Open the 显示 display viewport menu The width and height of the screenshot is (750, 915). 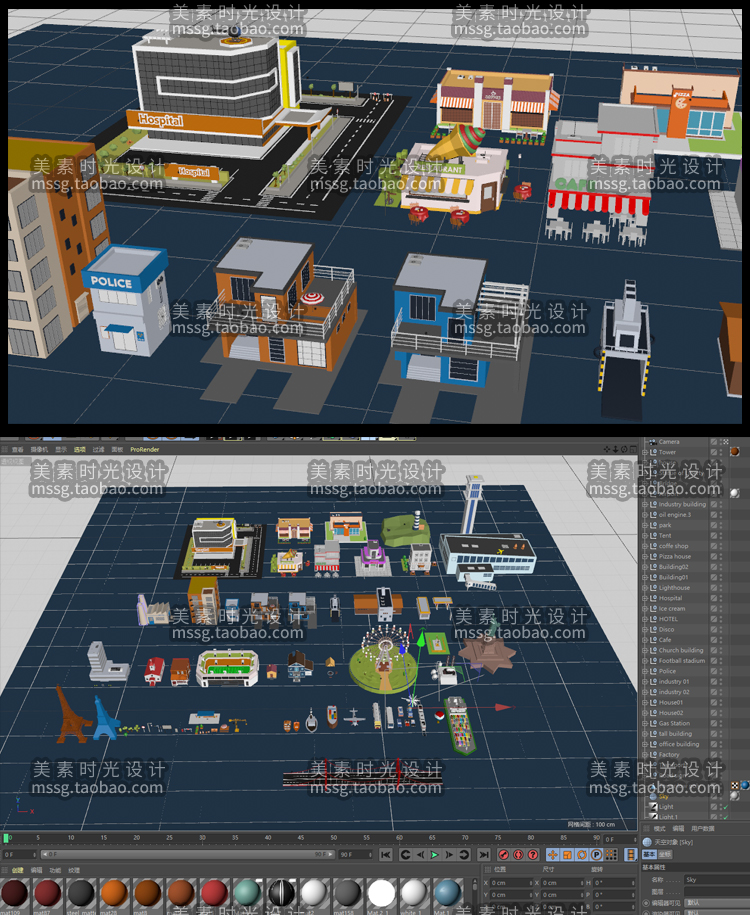pyautogui.click(x=61, y=449)
